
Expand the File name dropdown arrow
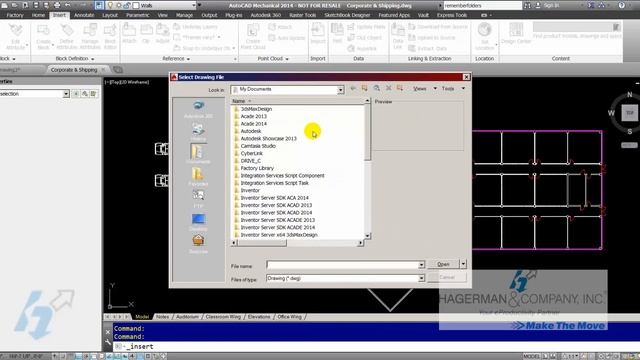coord(421,265)
